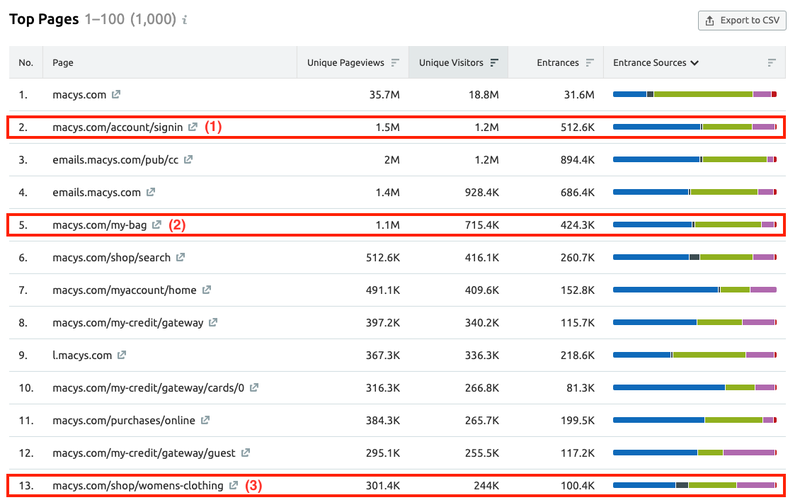
Task: Click the Unique Pageviews column header label
Action: [x=345, y=62]
